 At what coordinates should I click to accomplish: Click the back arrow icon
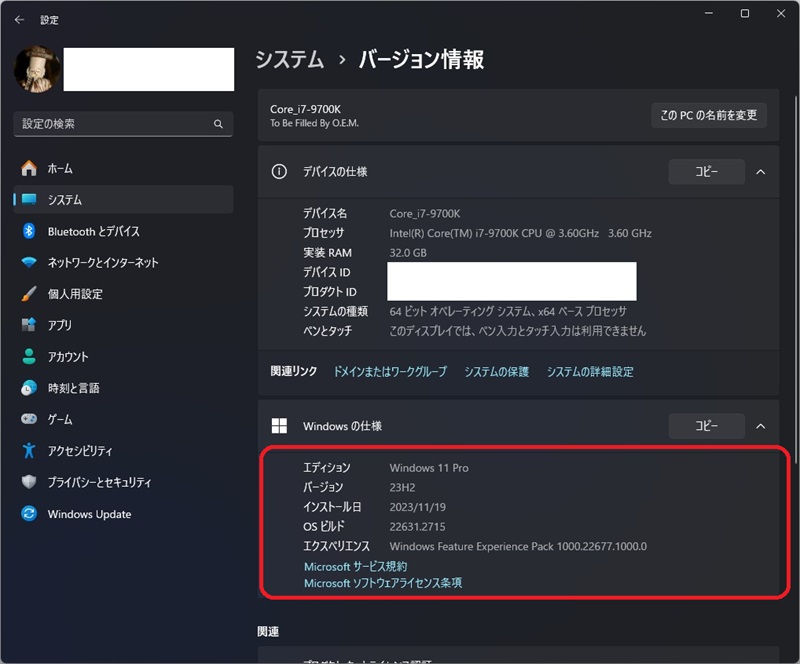19,19
